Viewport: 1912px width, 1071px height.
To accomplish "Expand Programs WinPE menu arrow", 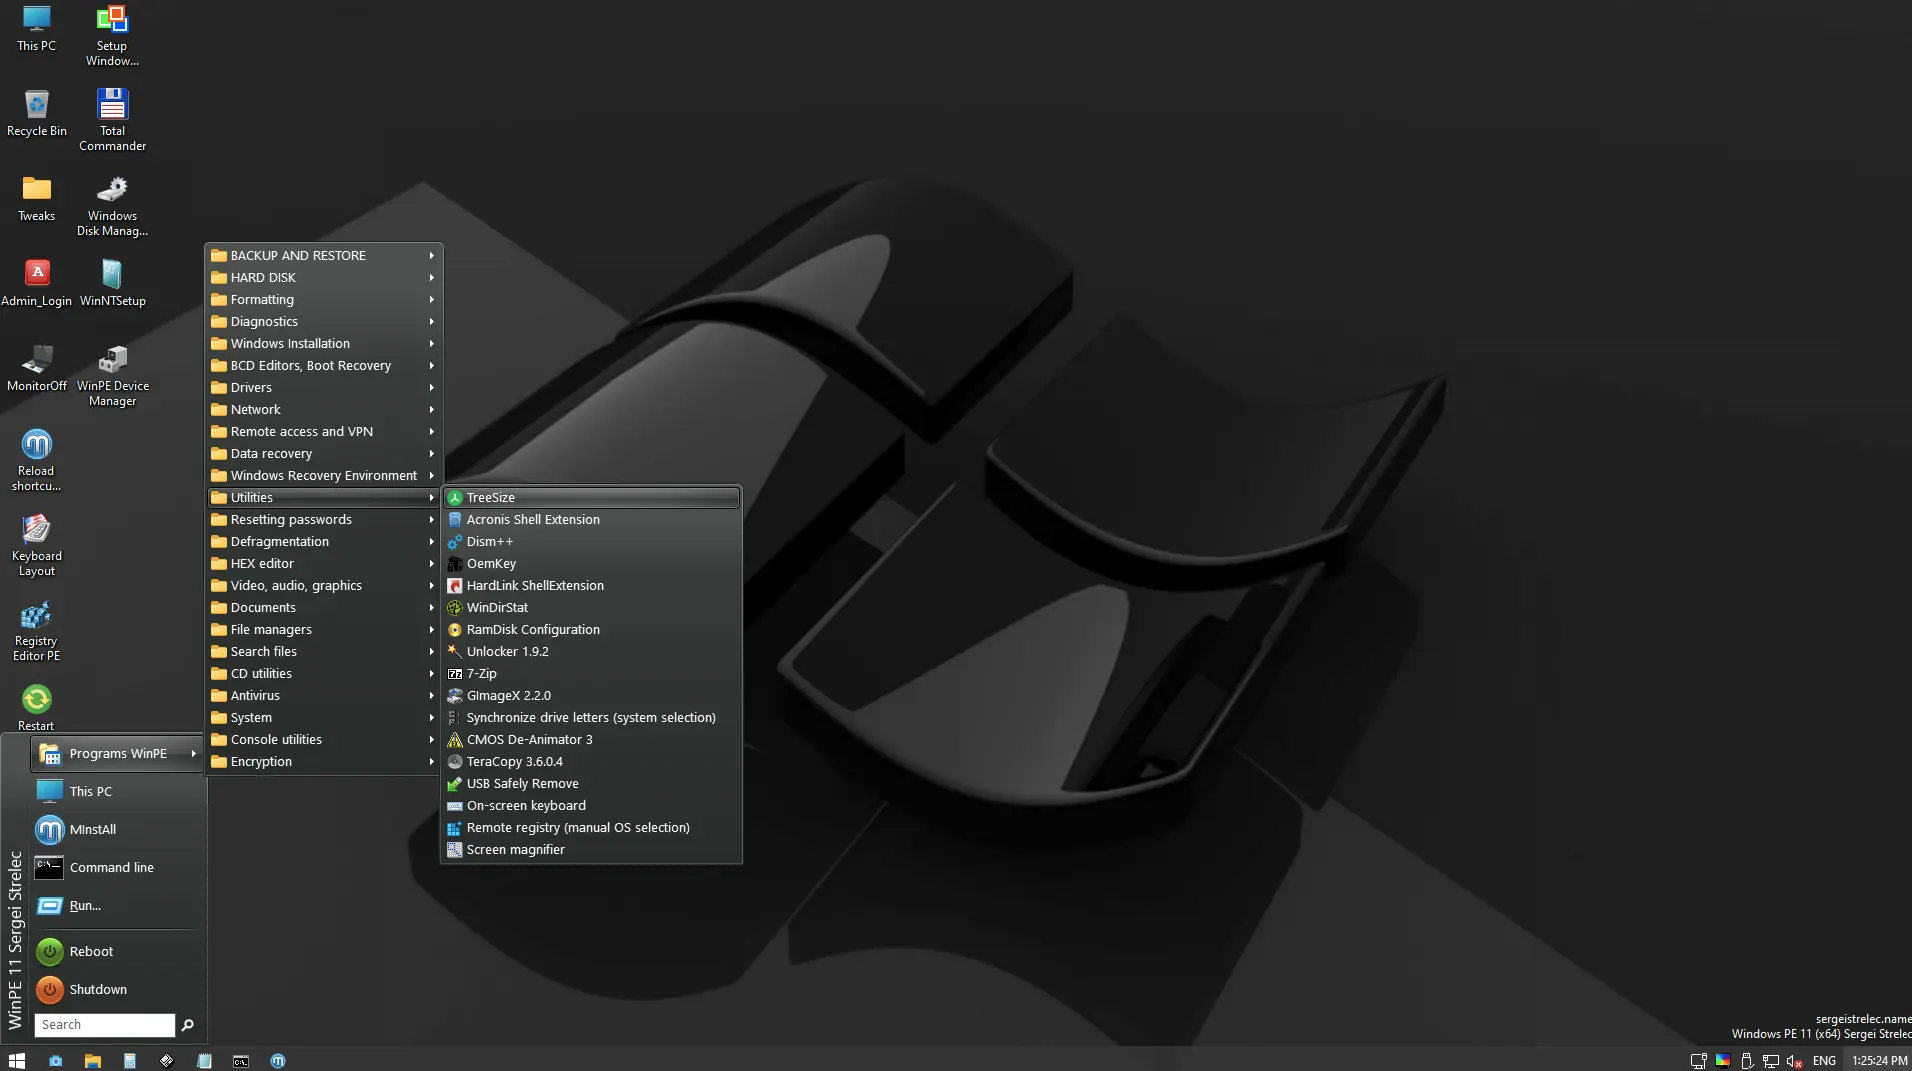I will [193, 754].
